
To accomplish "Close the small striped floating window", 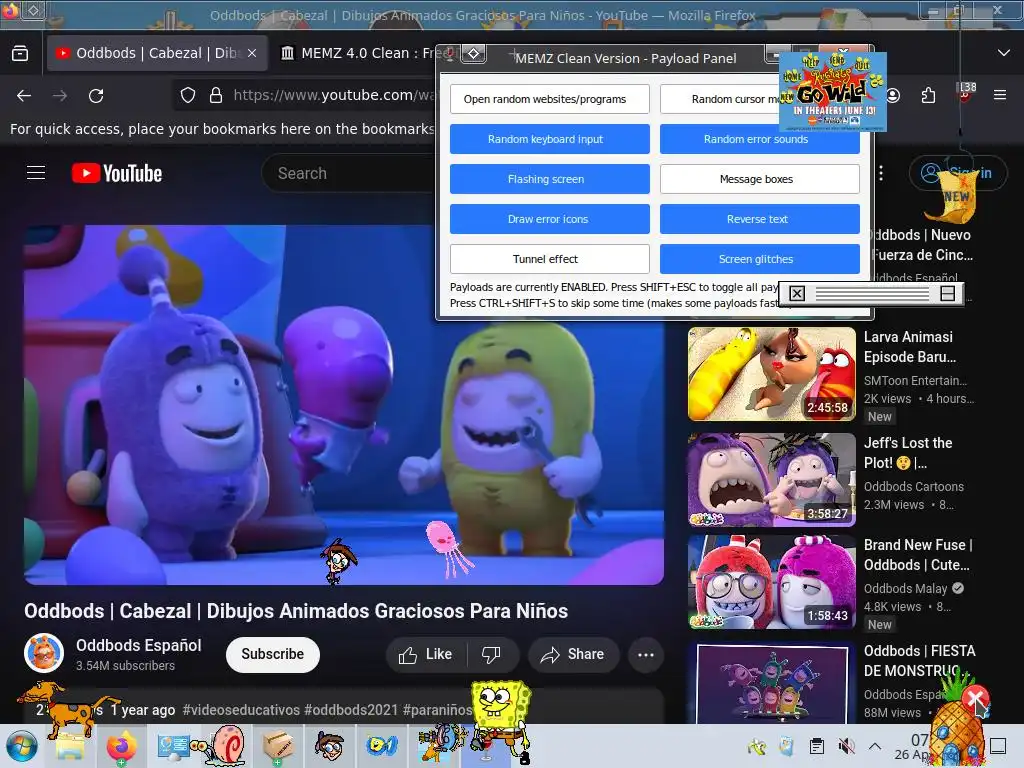I will pos(797,294).
